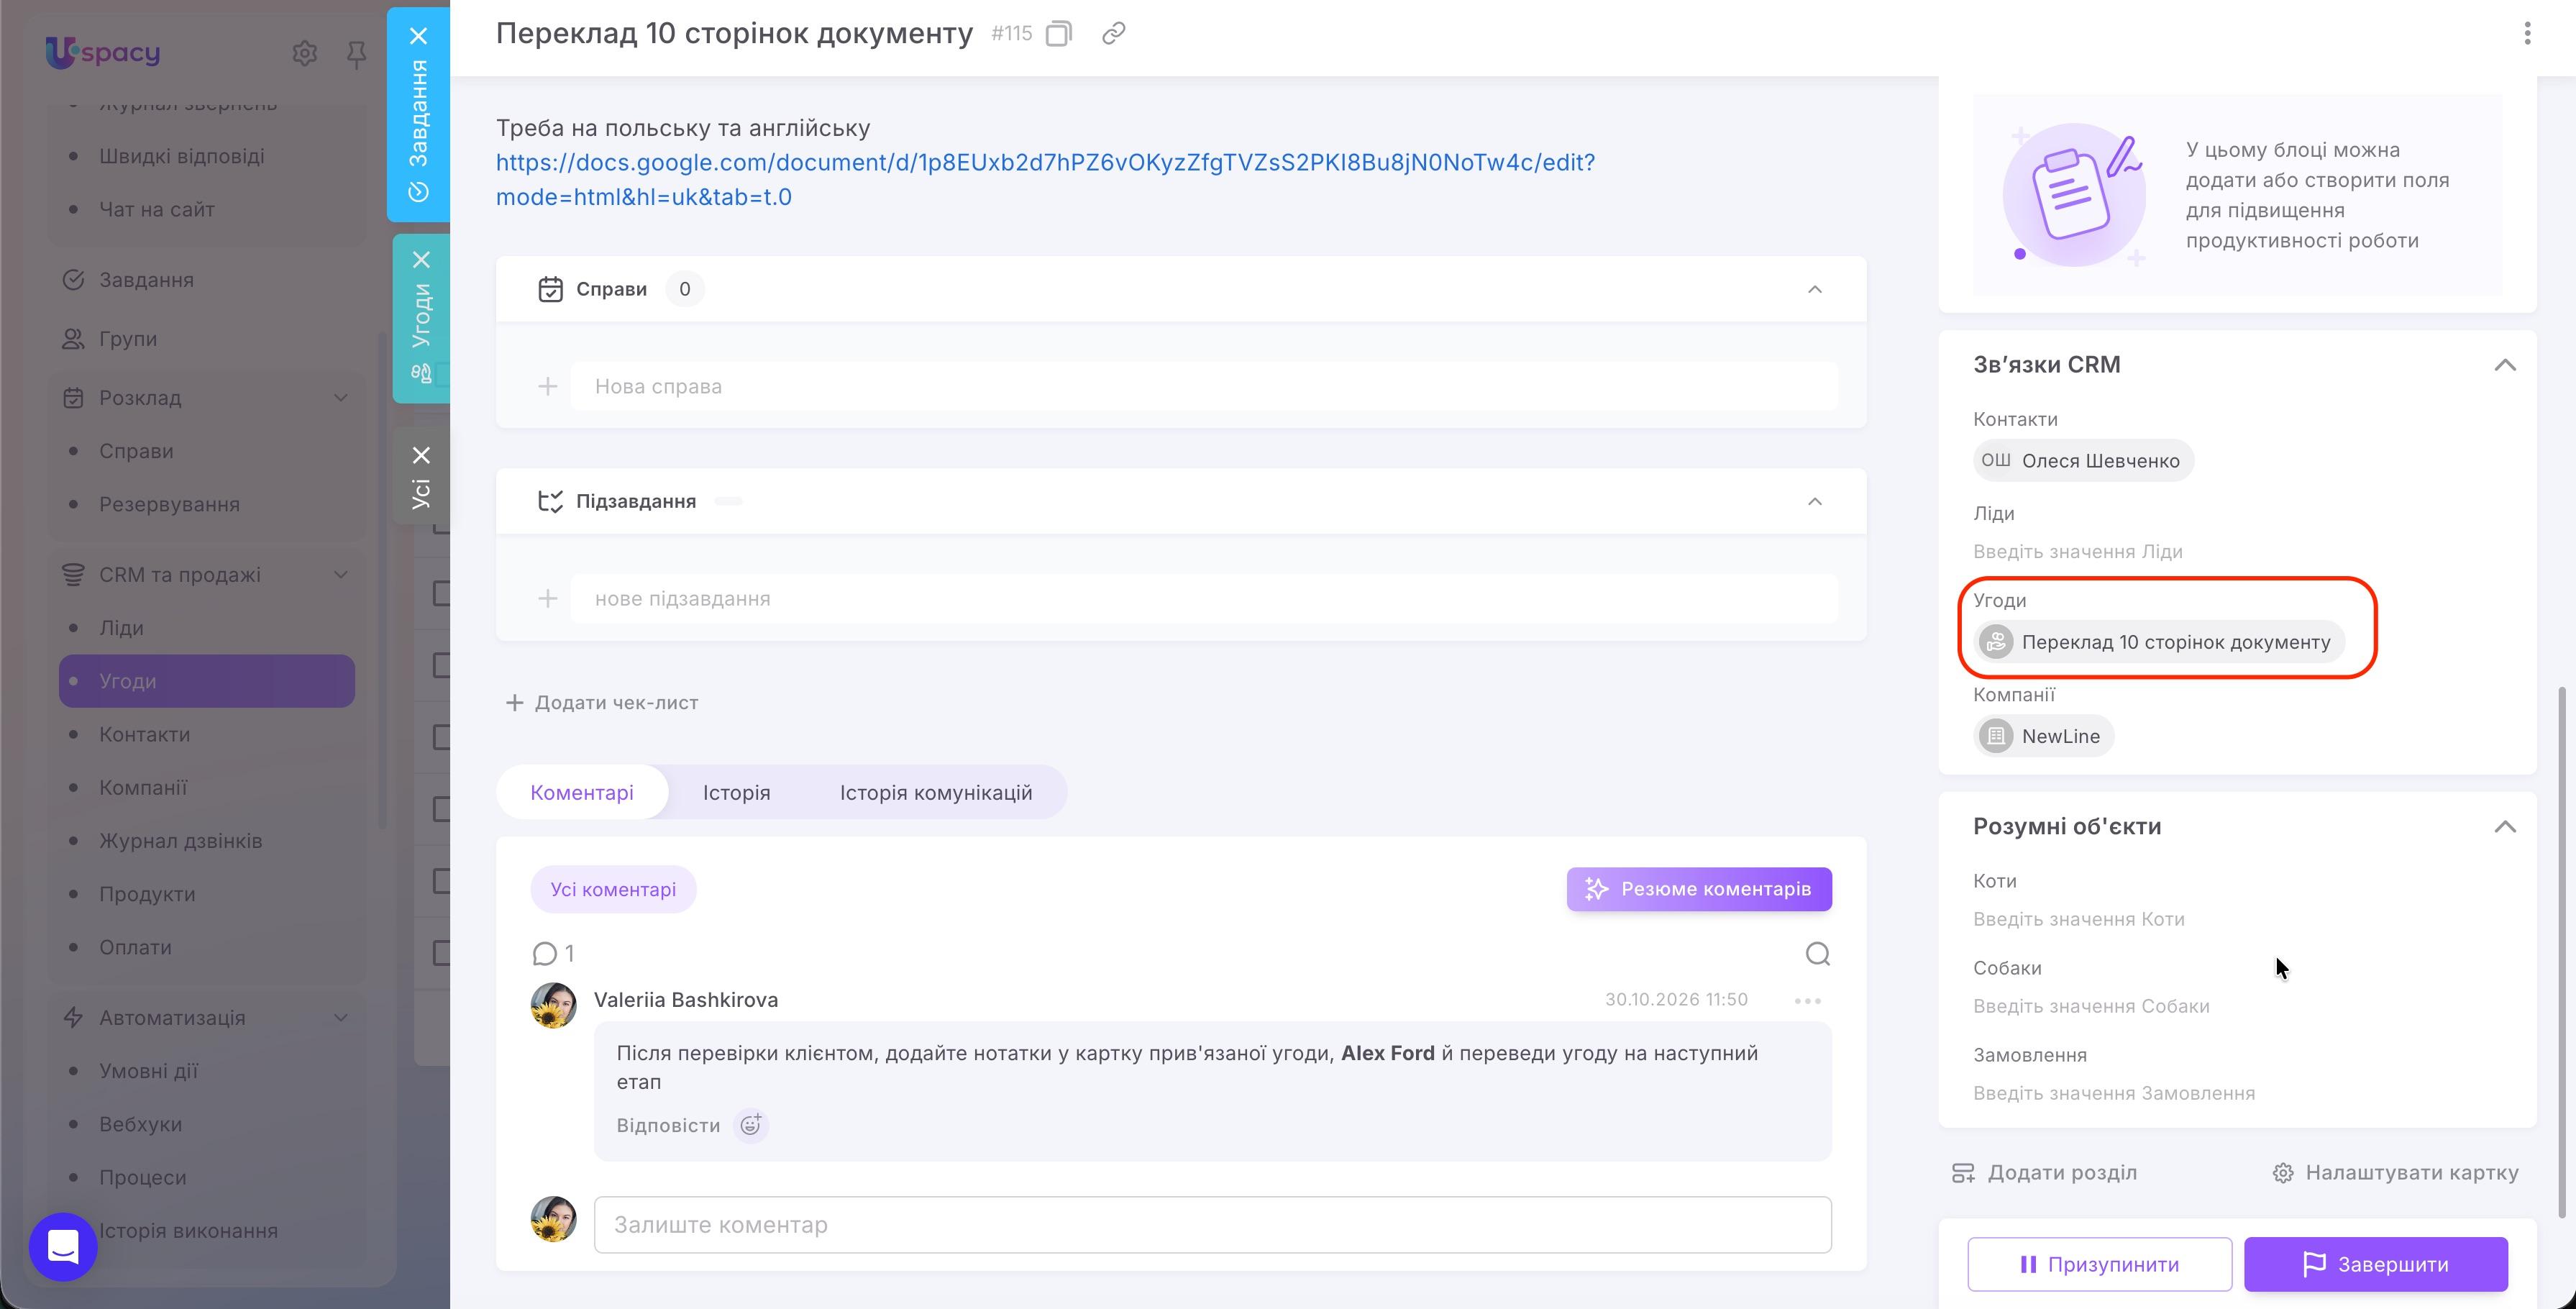Screen dimensions: 2576x1309
Task: Open Контакти in the sidebar
Action: tap(144, 735)
